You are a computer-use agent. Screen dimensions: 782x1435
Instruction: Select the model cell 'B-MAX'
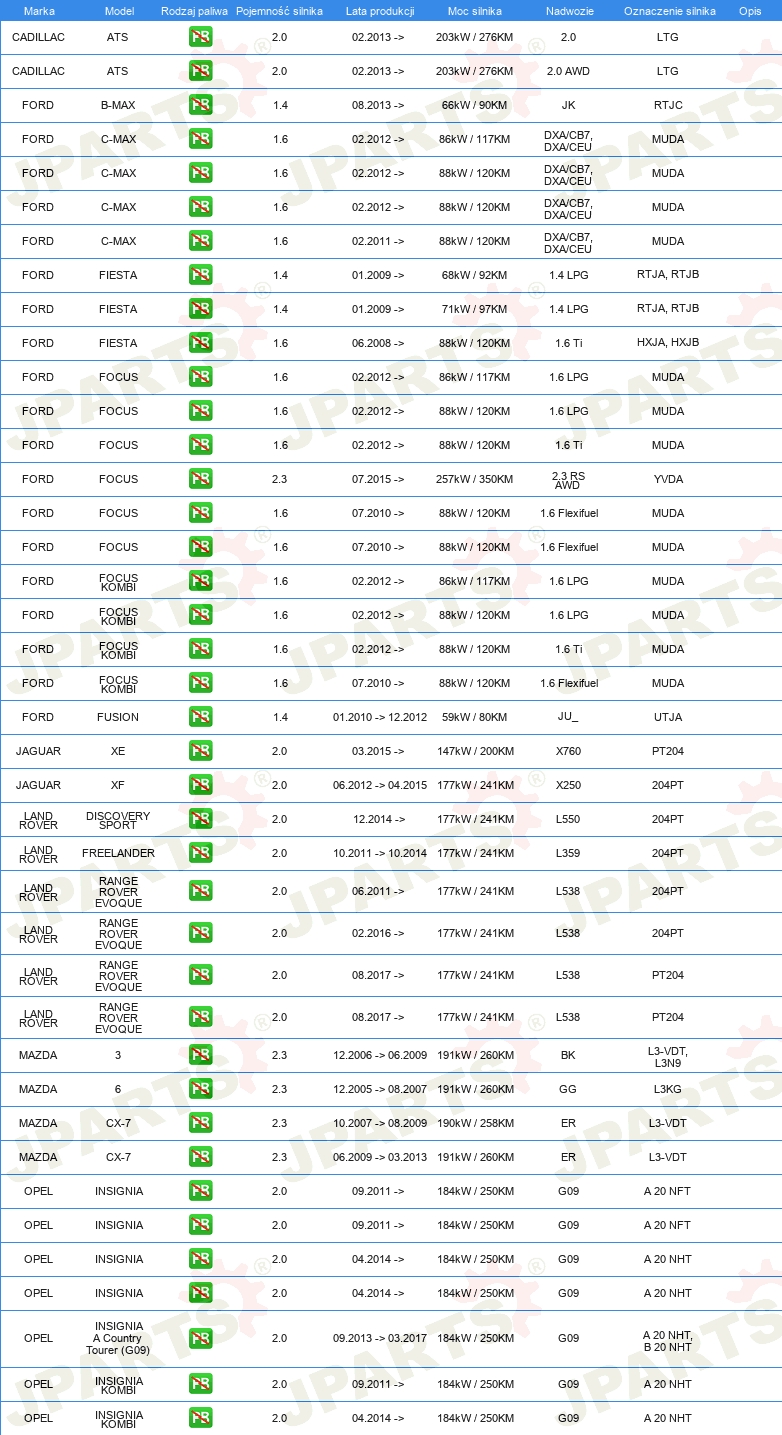pyautogui.click(x=118, y=105)
